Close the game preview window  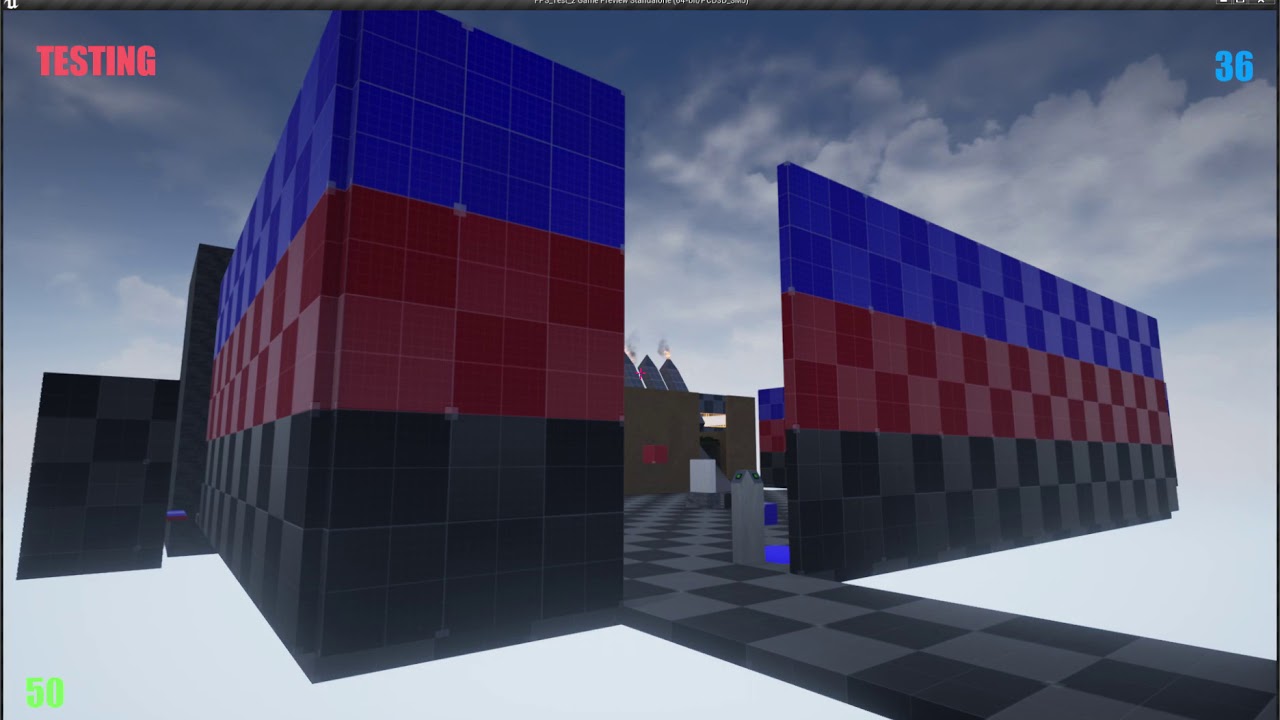tap(1260, 3)
